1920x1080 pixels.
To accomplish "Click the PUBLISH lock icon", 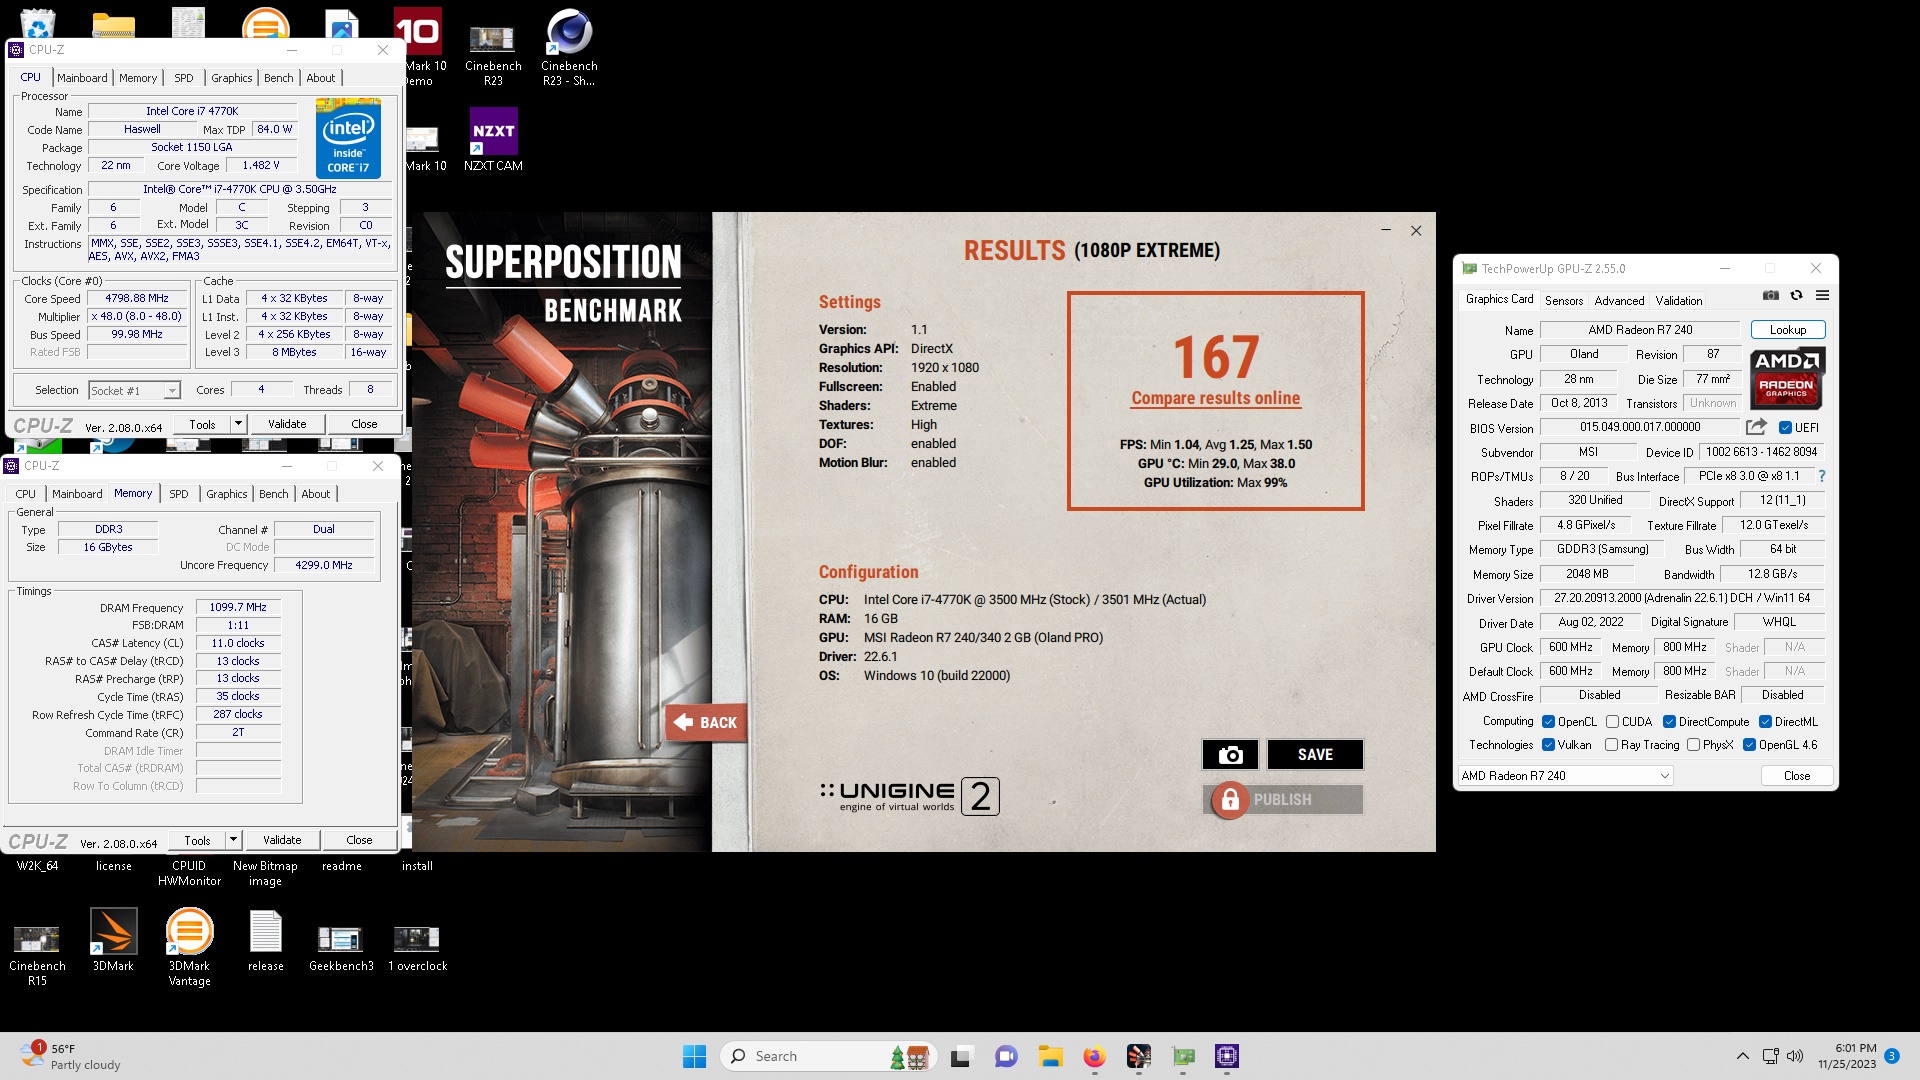I will point(1230,800).
